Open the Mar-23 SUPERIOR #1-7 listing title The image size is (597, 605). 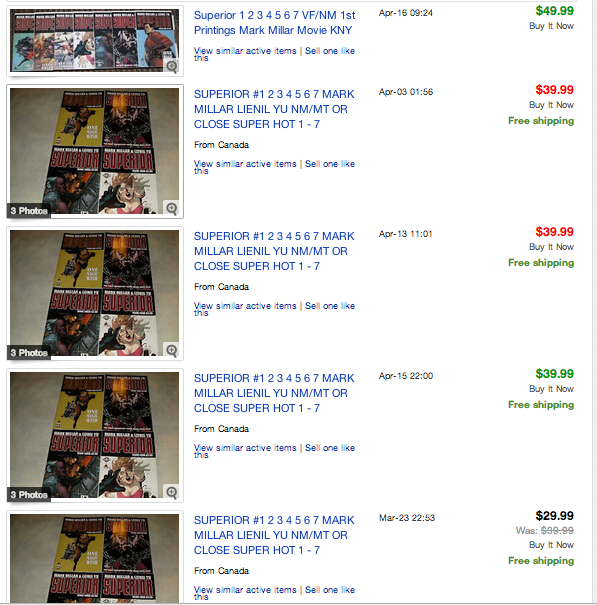[x=274, y=535]
